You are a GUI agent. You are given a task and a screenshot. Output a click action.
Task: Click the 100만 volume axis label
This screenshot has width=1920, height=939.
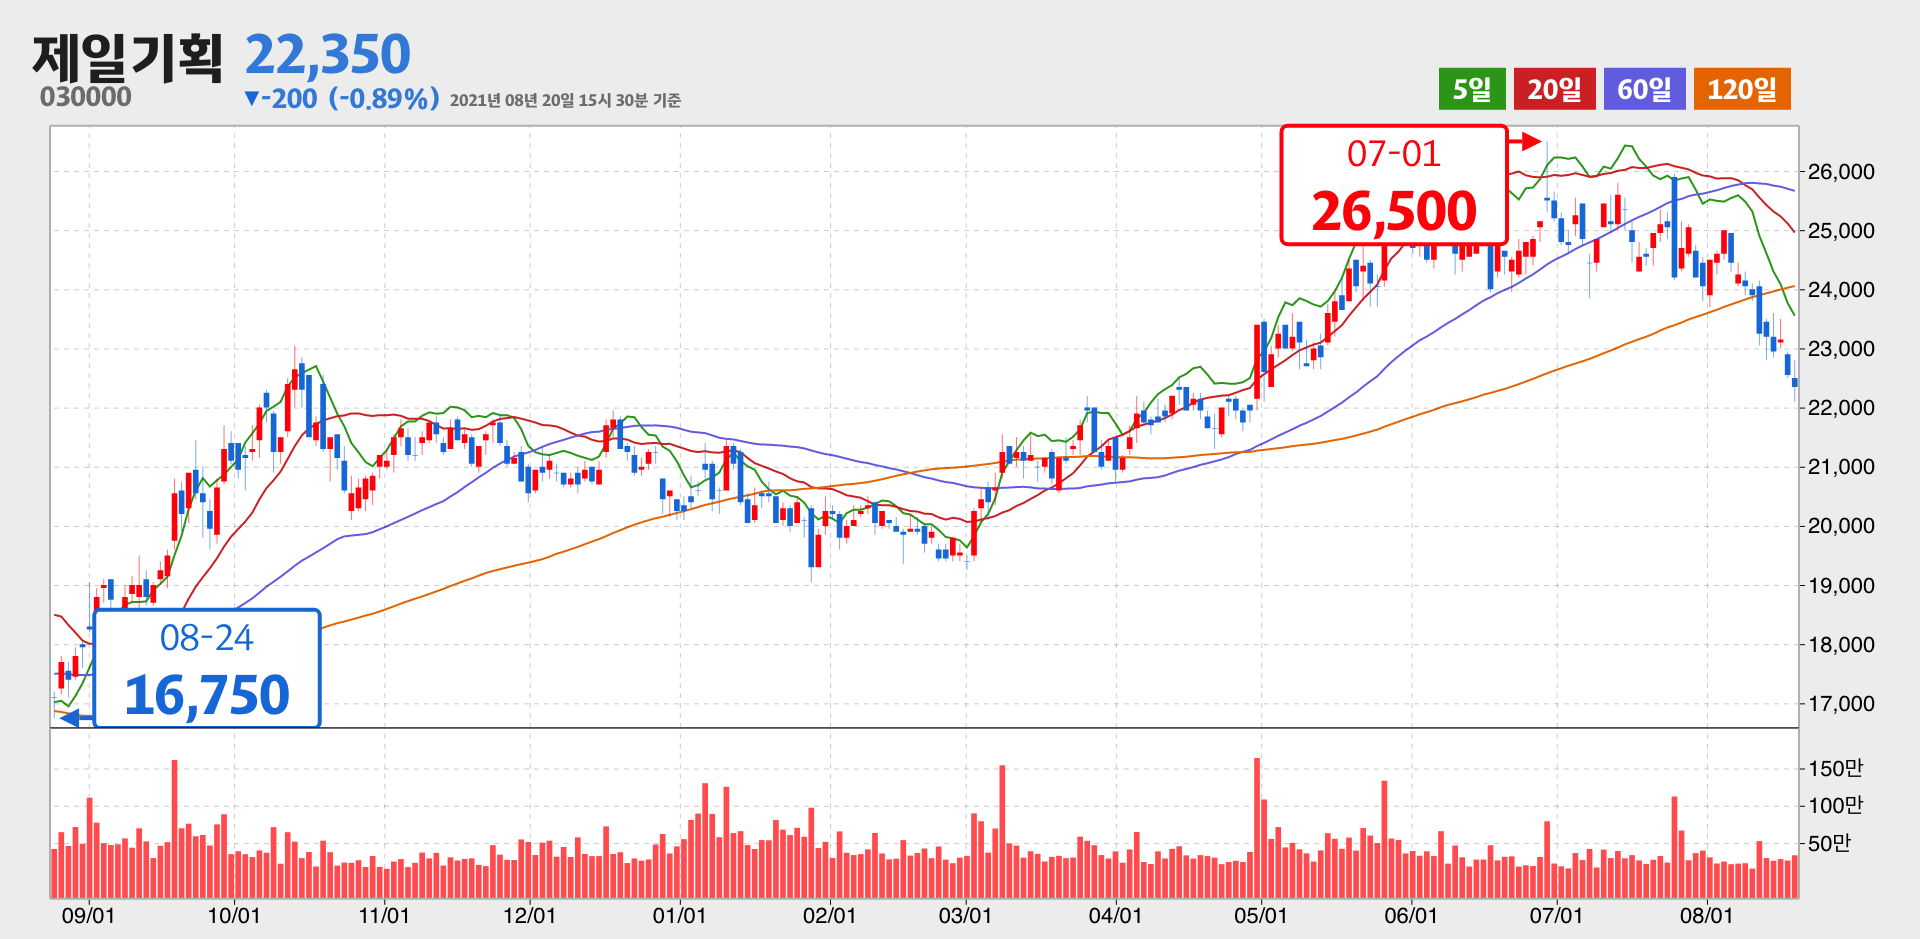pyautogui.click(x=1836, y=805)
